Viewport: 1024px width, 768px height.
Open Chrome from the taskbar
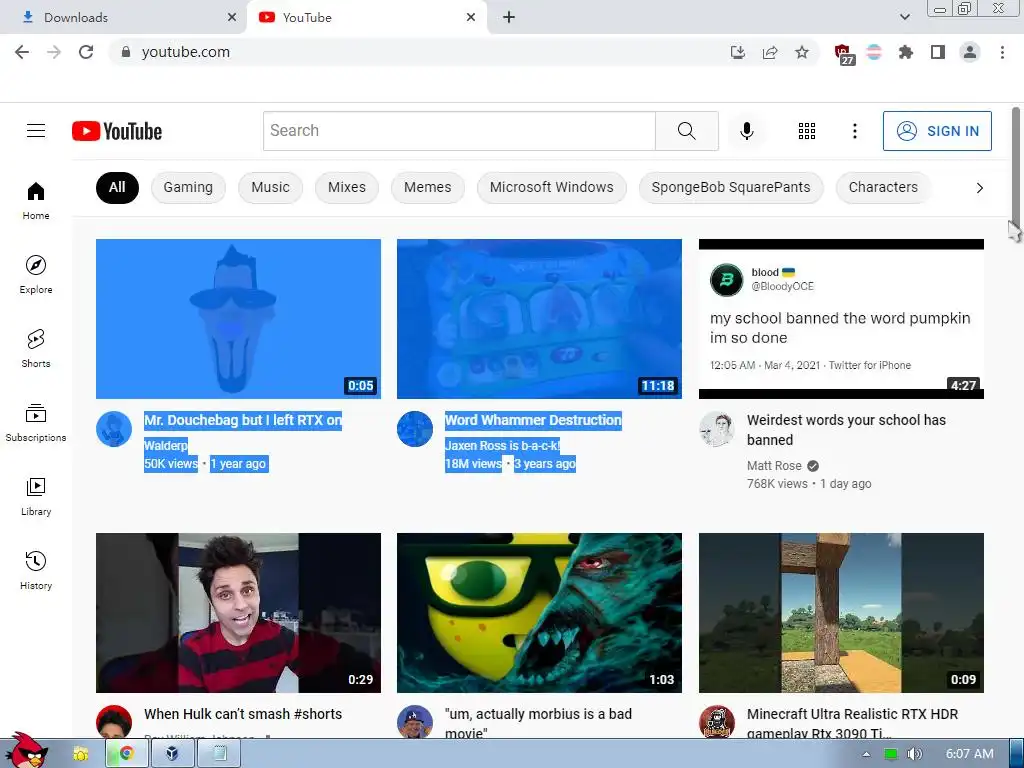(x=126, y=754)
